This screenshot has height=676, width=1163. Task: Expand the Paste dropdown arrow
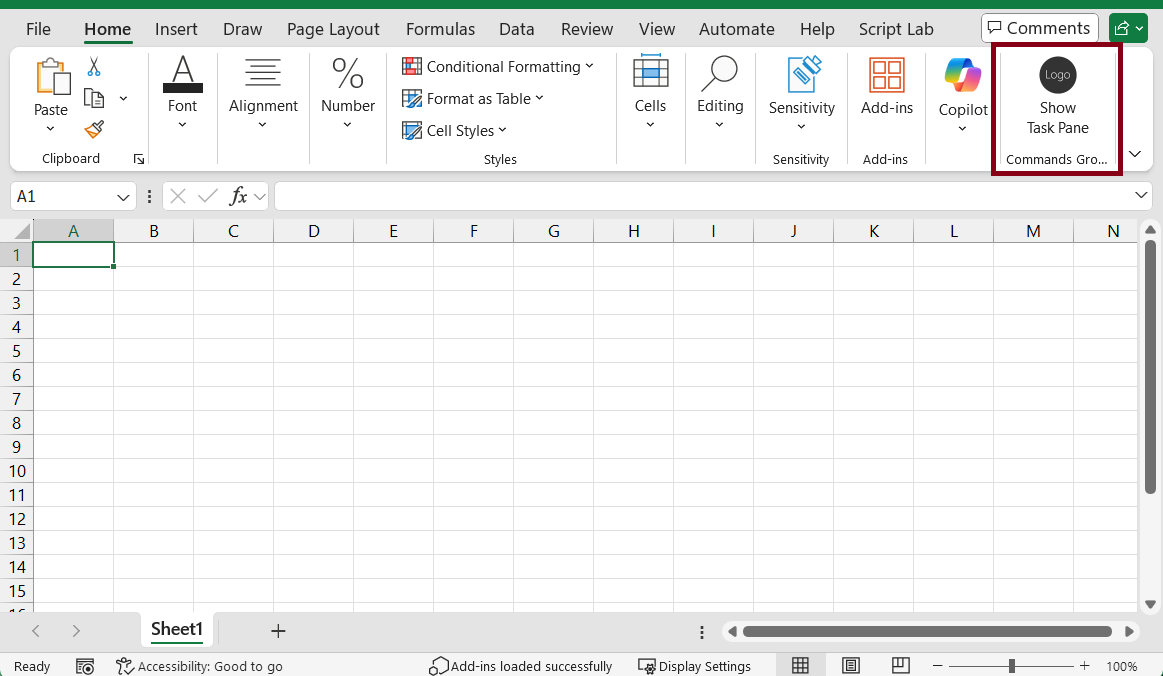50,130
